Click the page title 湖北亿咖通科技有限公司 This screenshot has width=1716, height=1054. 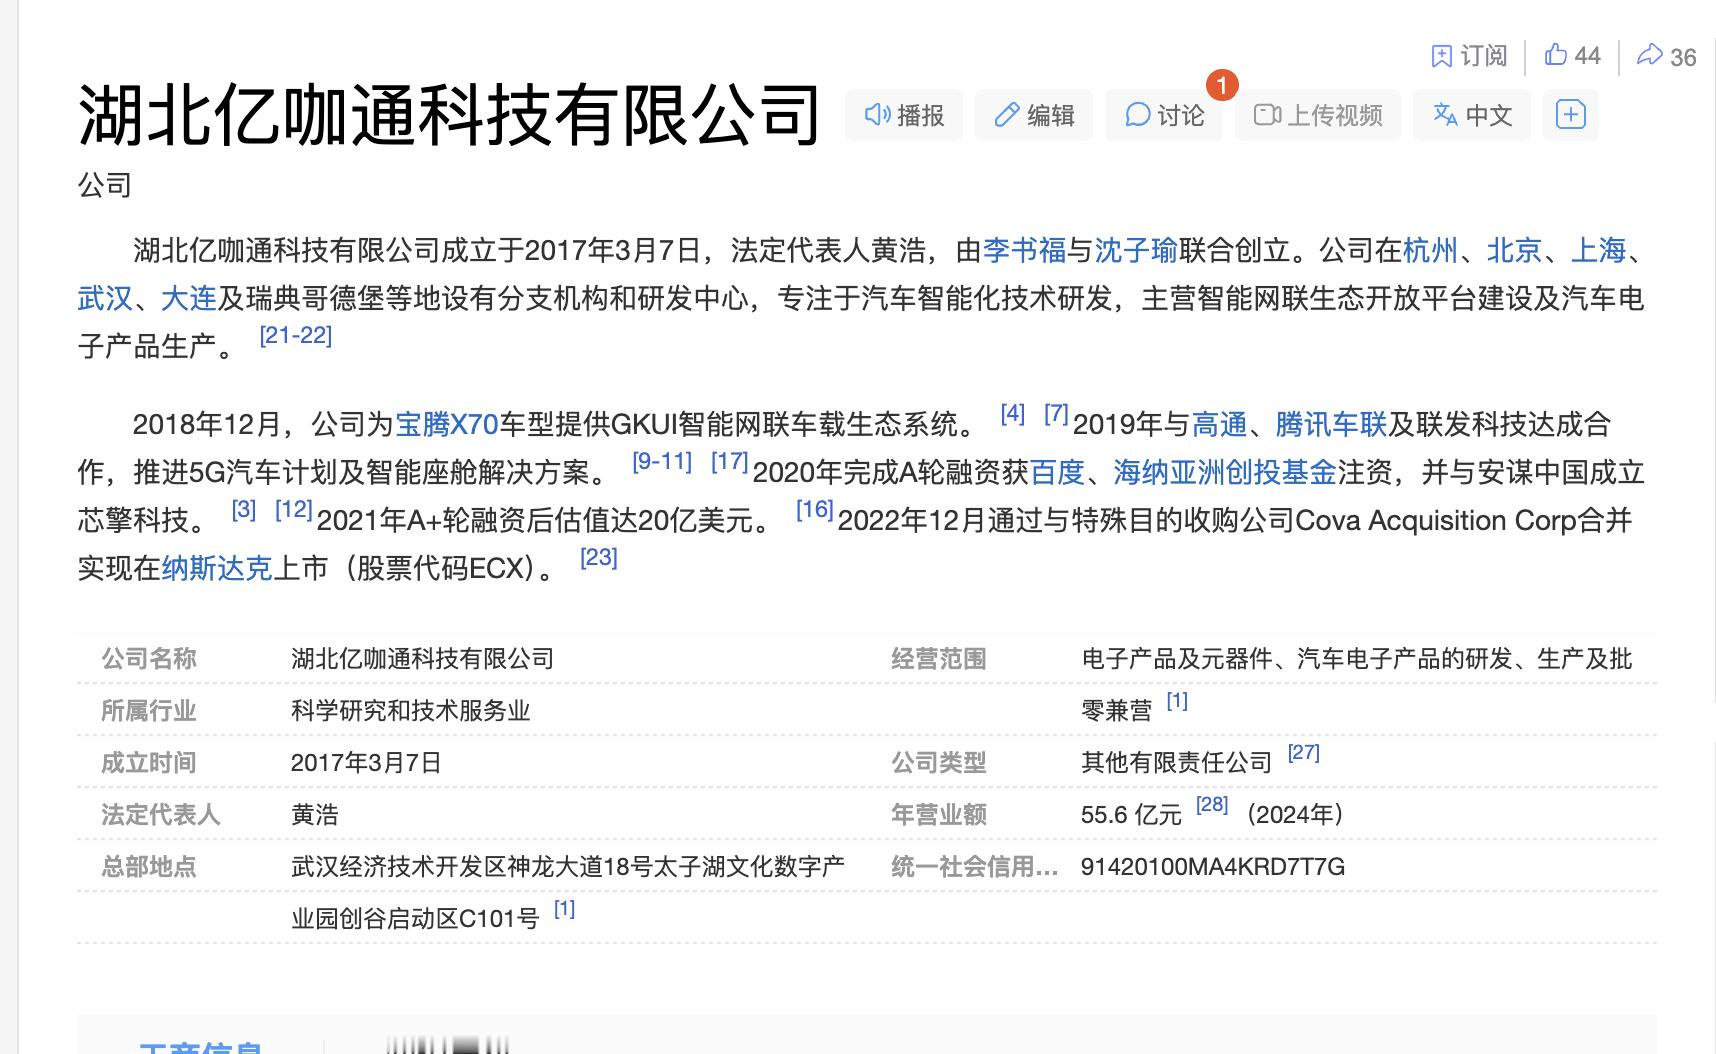450,115
